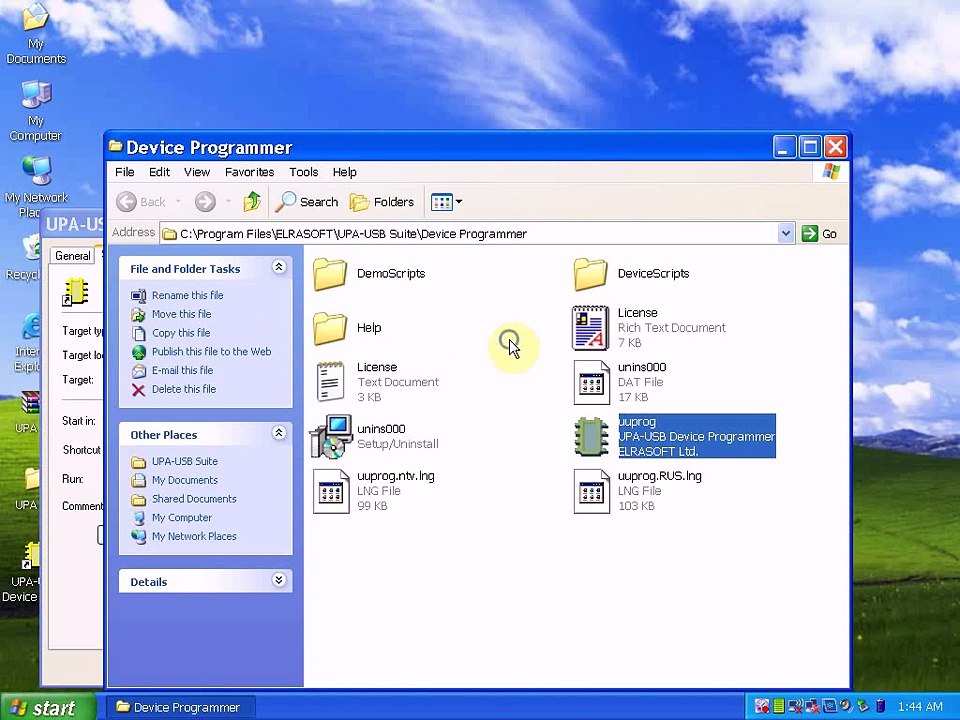The image size is (960, 720).
Task: Select the License Rich Text Document icon
Action: pyautogui.click(x=591, y=328)
